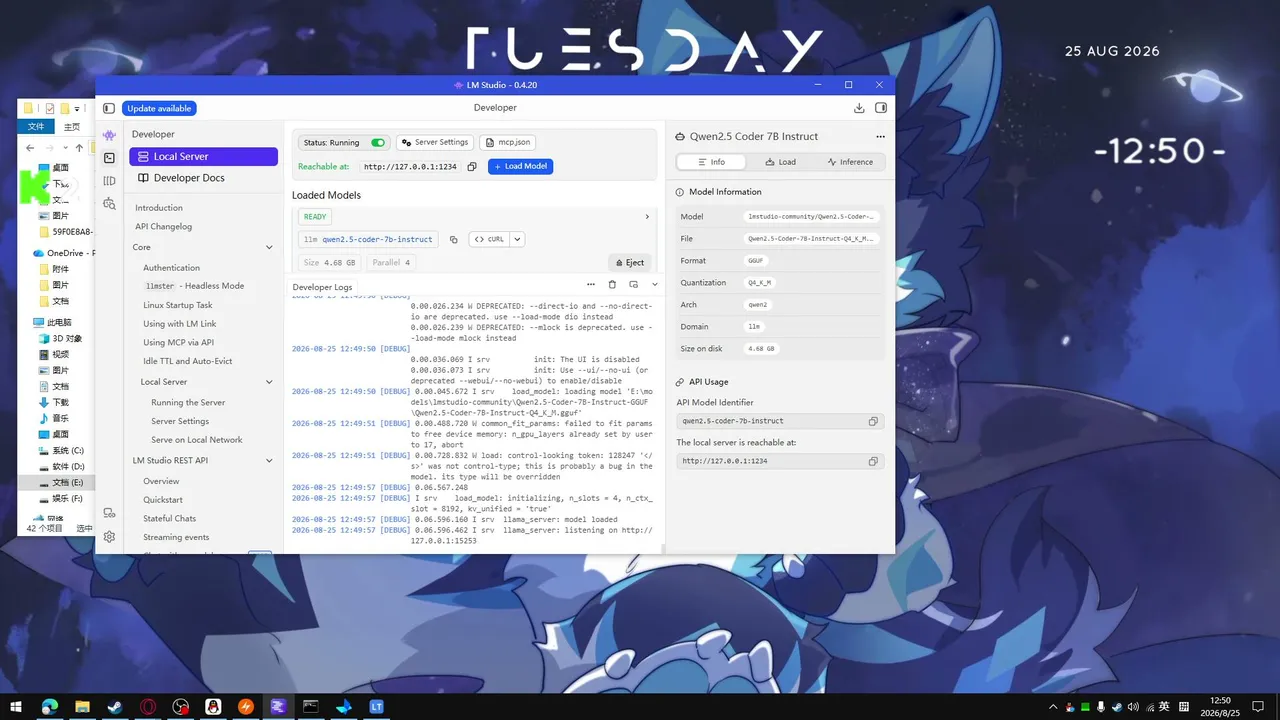This screenshot has width=1280, height=720.
Task: Open the model Discover search icon
Action: pos(109,204)
